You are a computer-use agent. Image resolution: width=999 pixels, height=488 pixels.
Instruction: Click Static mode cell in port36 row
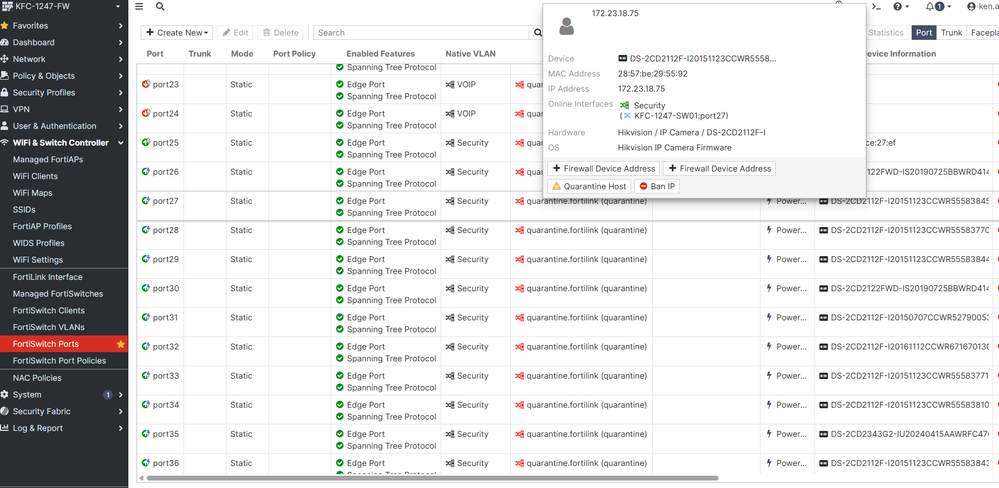click(241, 463)
